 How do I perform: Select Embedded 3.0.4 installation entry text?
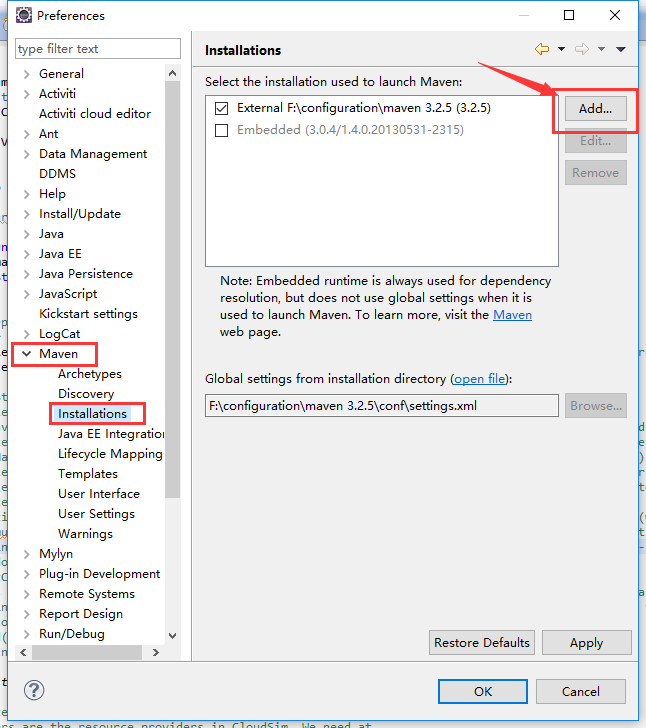350,130
